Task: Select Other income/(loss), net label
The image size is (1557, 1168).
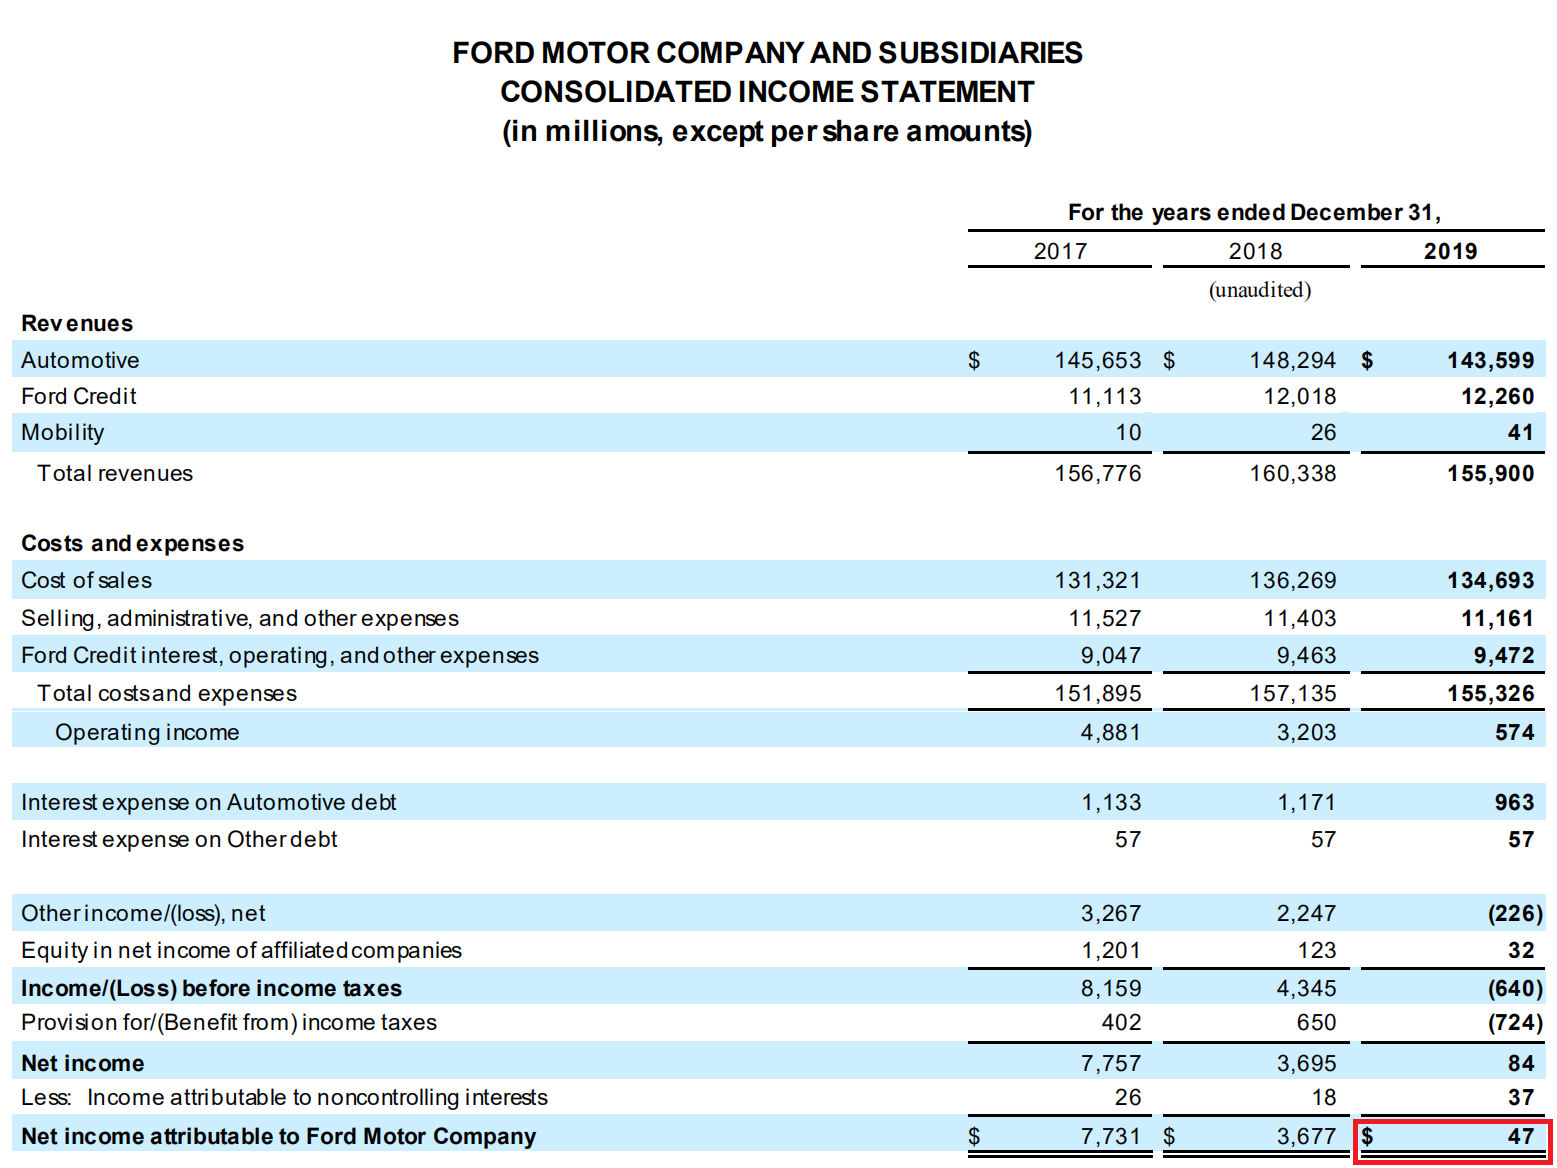Action: click(x=143, y=913)
